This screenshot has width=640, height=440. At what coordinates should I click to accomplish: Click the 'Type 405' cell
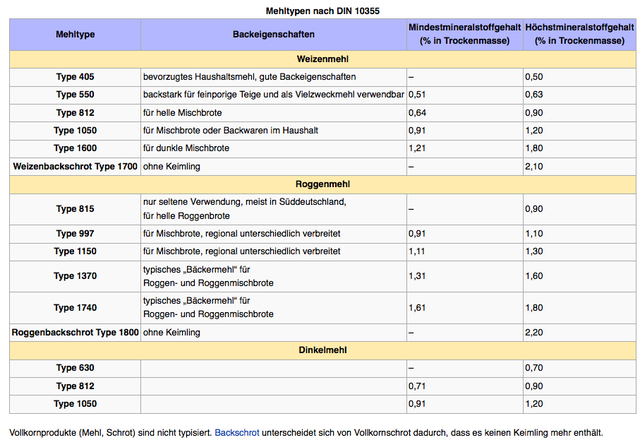75,77
